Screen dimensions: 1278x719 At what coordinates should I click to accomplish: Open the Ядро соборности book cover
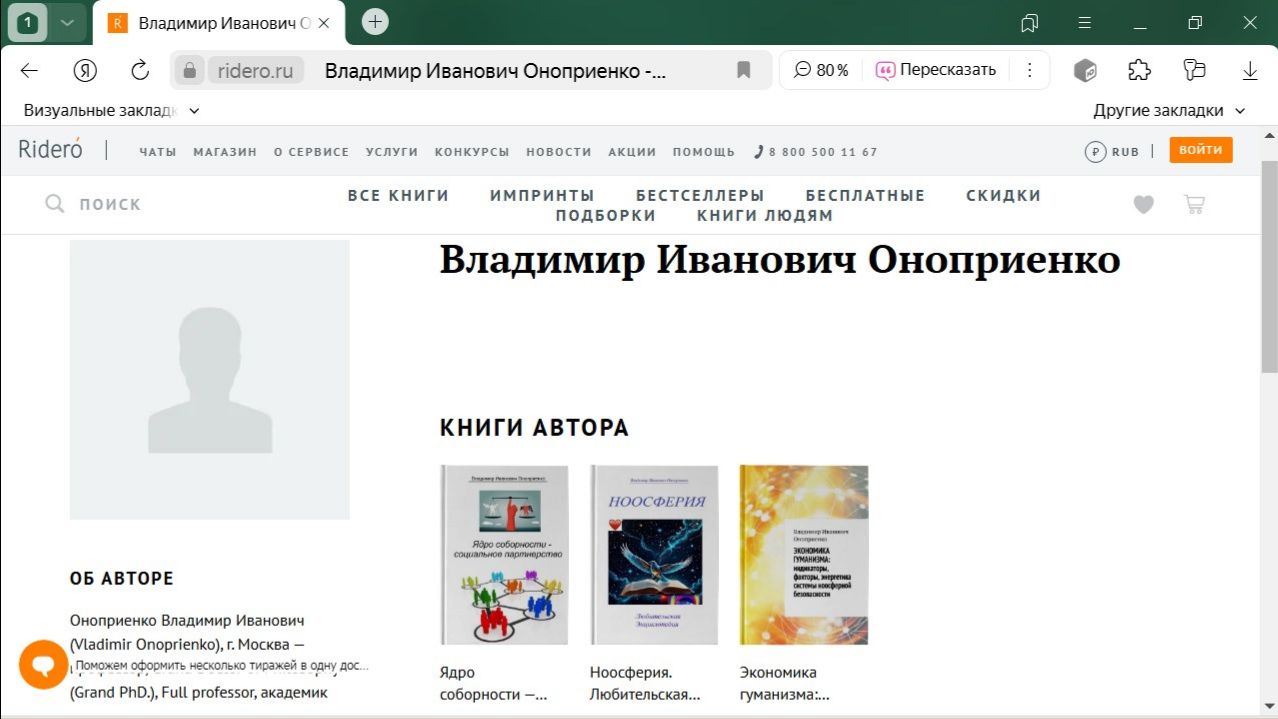point(505,554)
